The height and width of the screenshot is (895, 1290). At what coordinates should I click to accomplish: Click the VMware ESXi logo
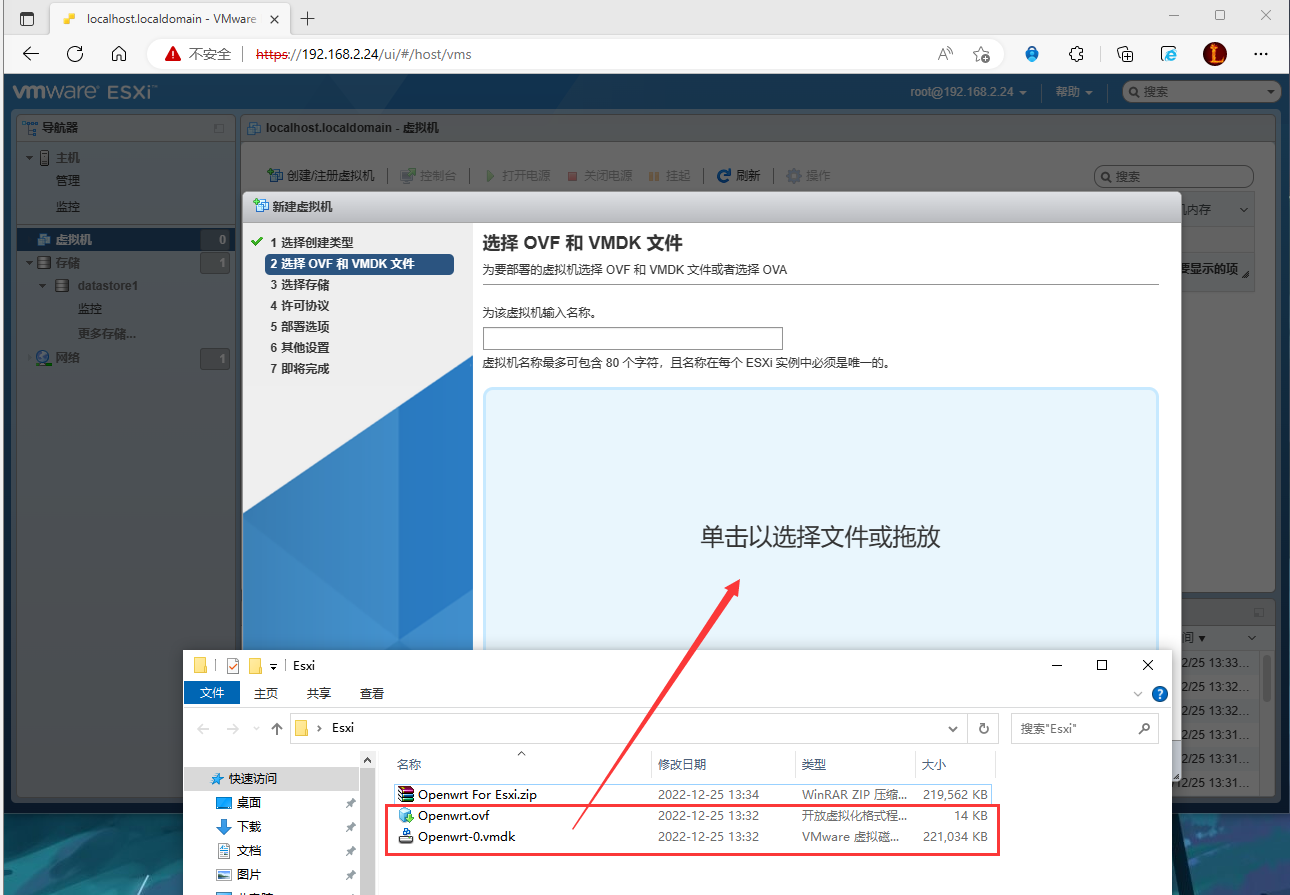(83, 92)
